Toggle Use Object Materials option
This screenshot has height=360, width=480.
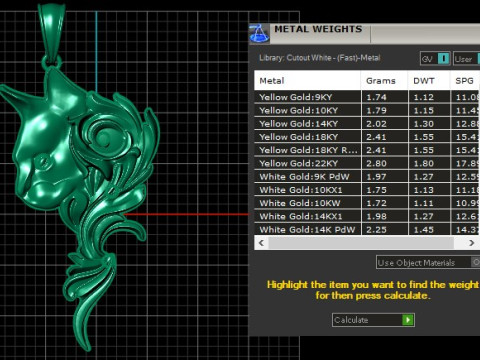428,263
